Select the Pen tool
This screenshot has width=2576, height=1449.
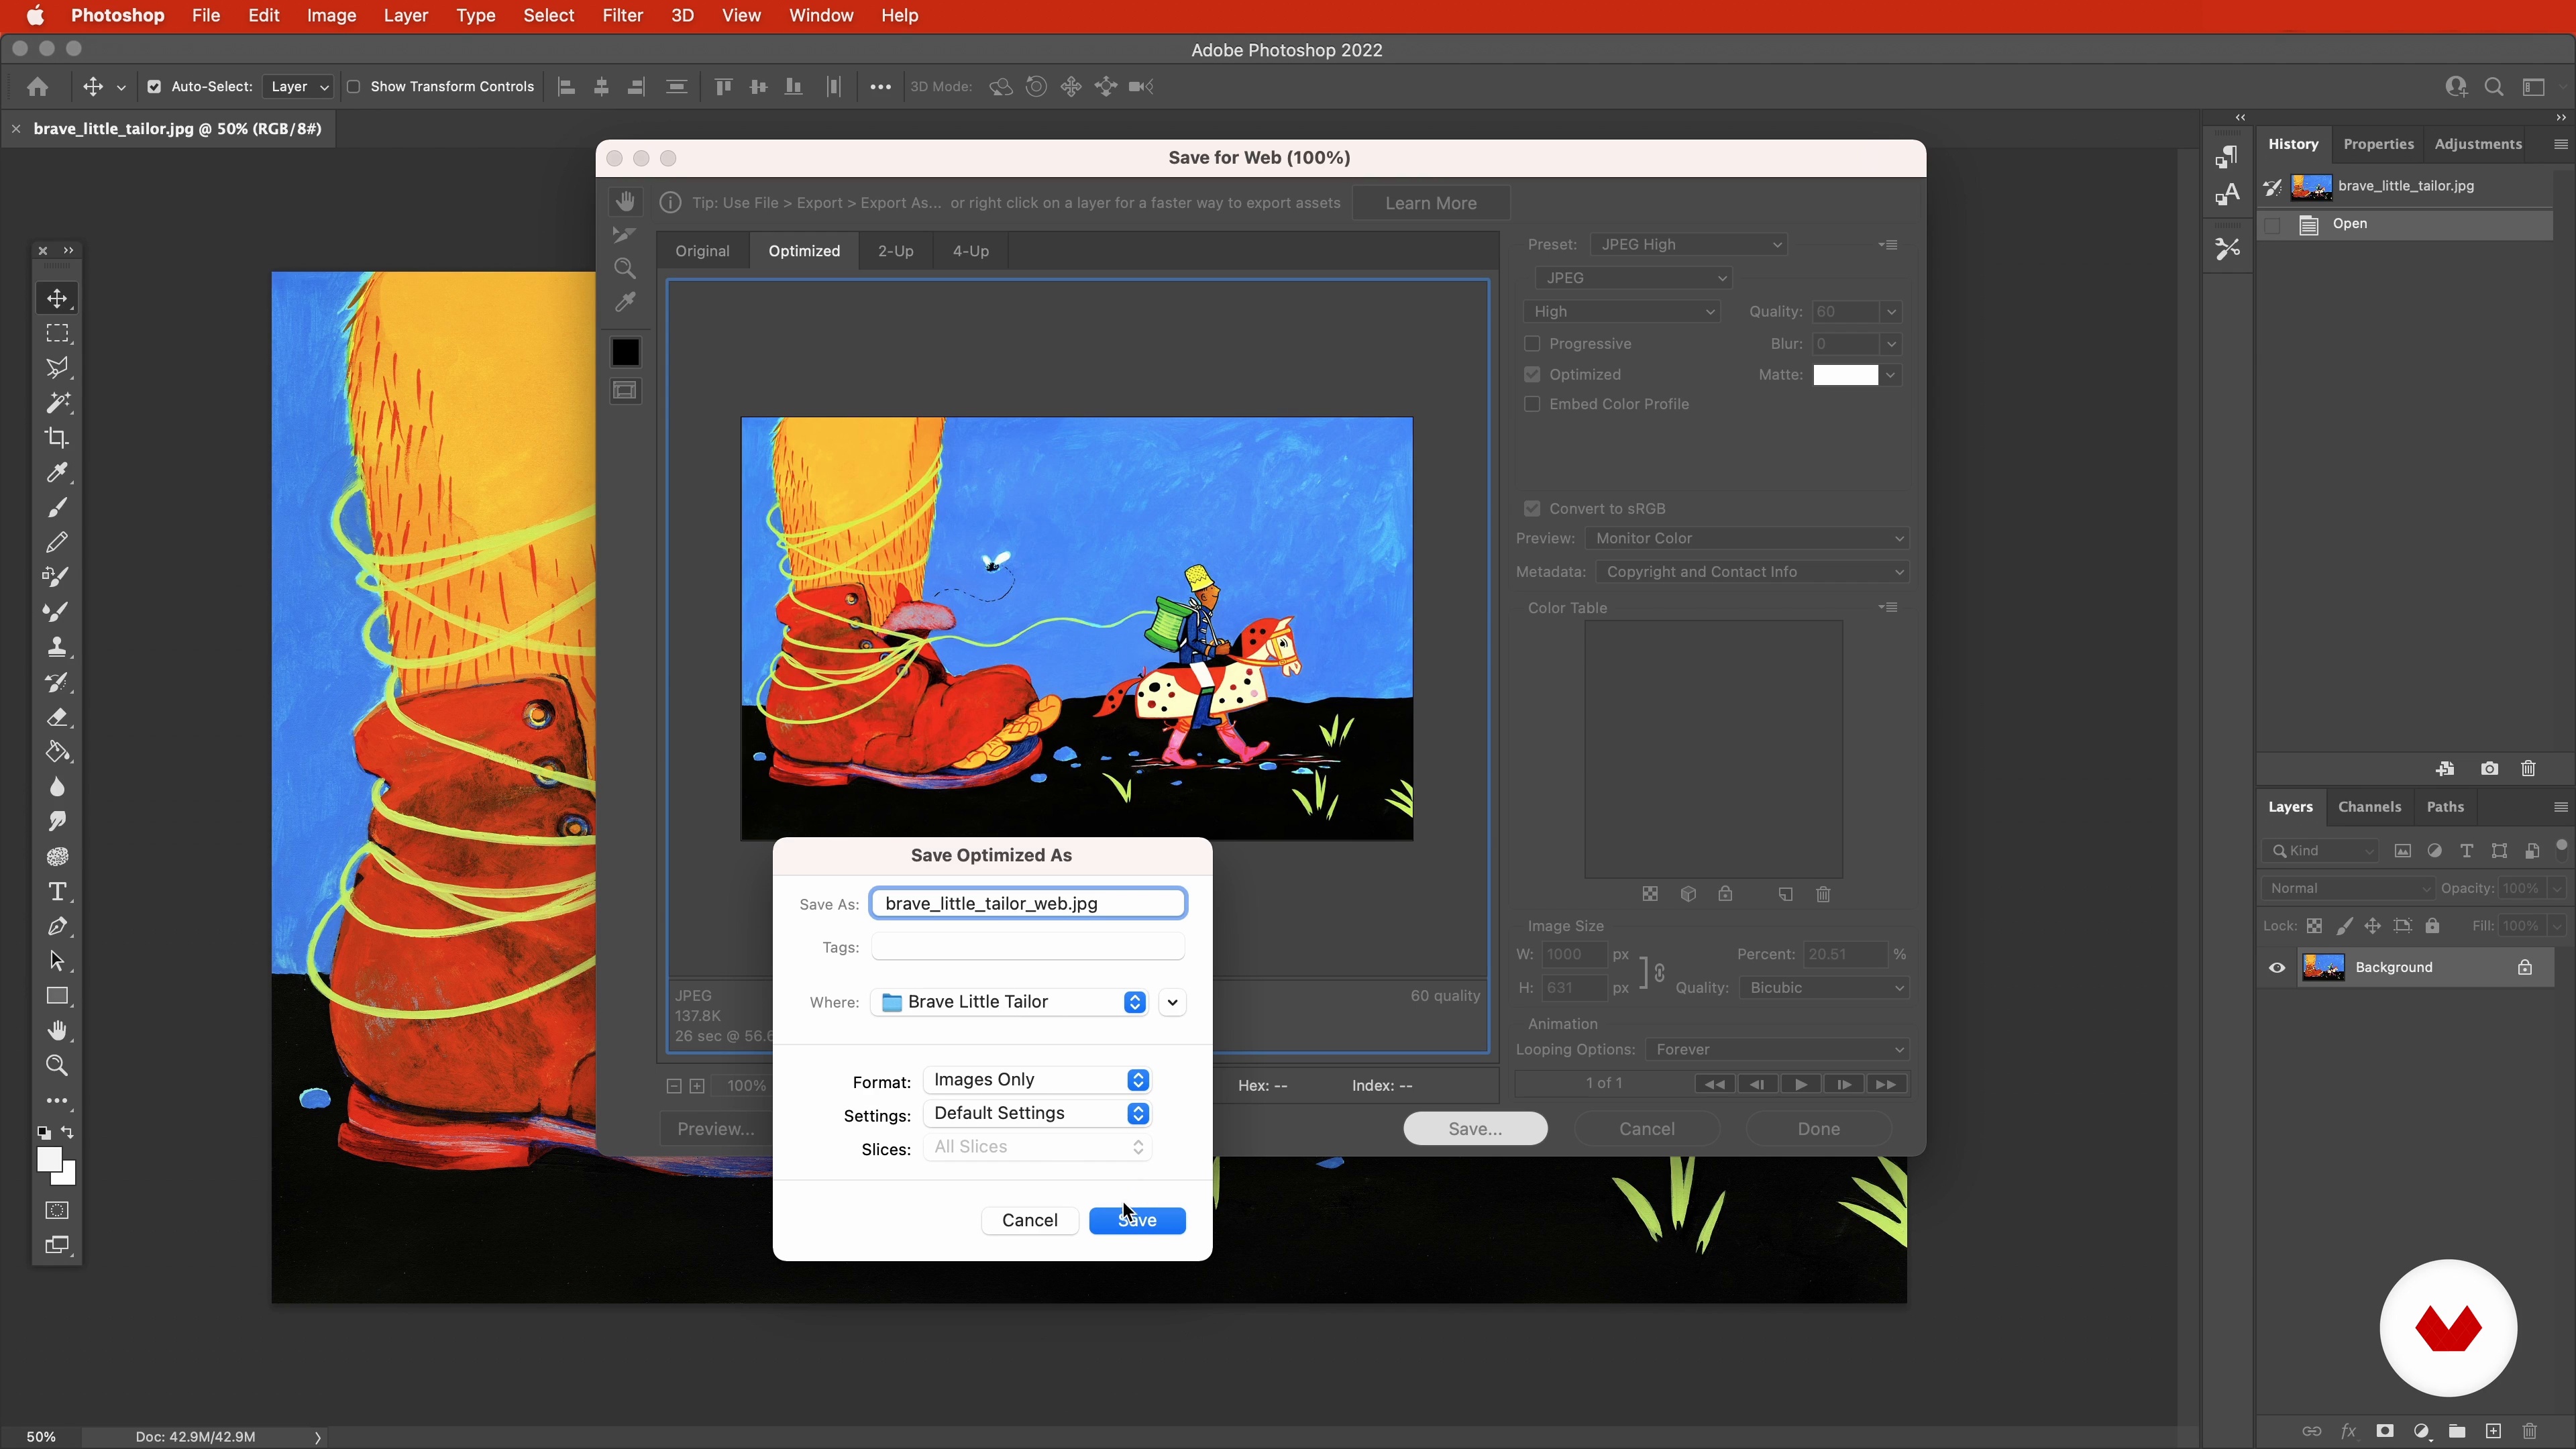coord(57,926)
